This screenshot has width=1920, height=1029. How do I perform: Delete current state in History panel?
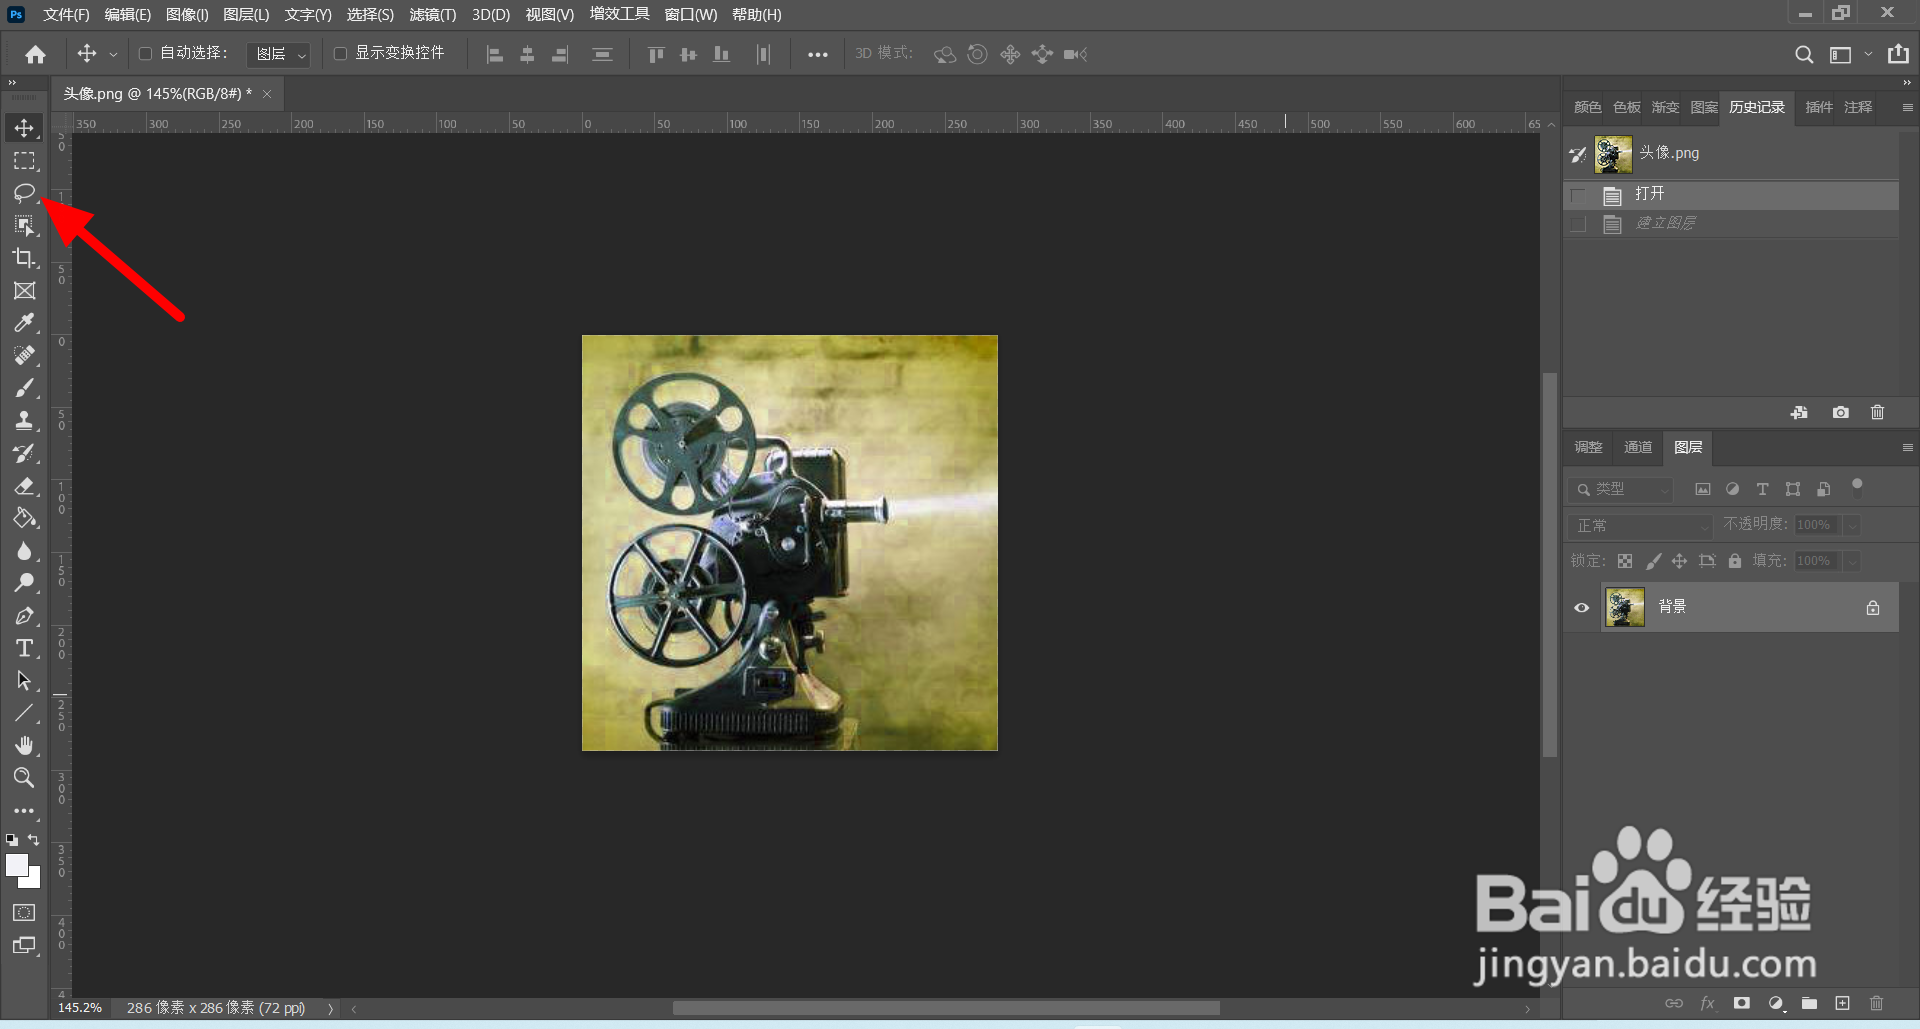click(x=1877, y=412)
